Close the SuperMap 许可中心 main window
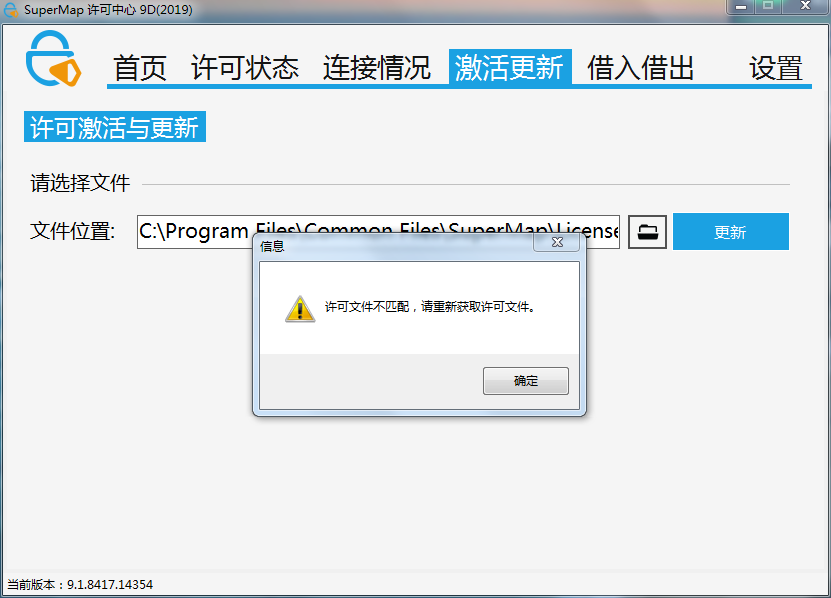Viewport: 831px width, 598px height. pyautogui.click(x=805, y=6)
